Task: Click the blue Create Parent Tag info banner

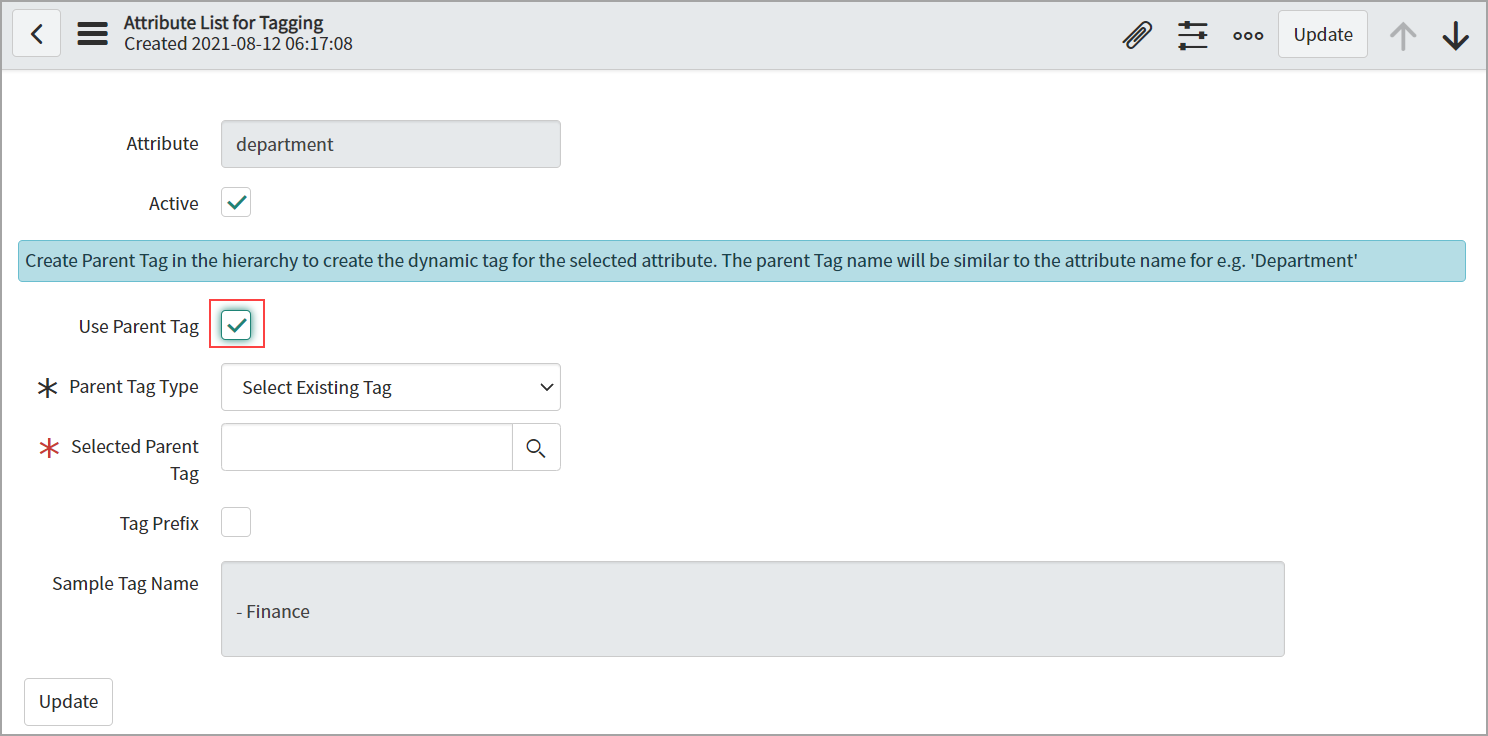Action: tap(741, 261)
